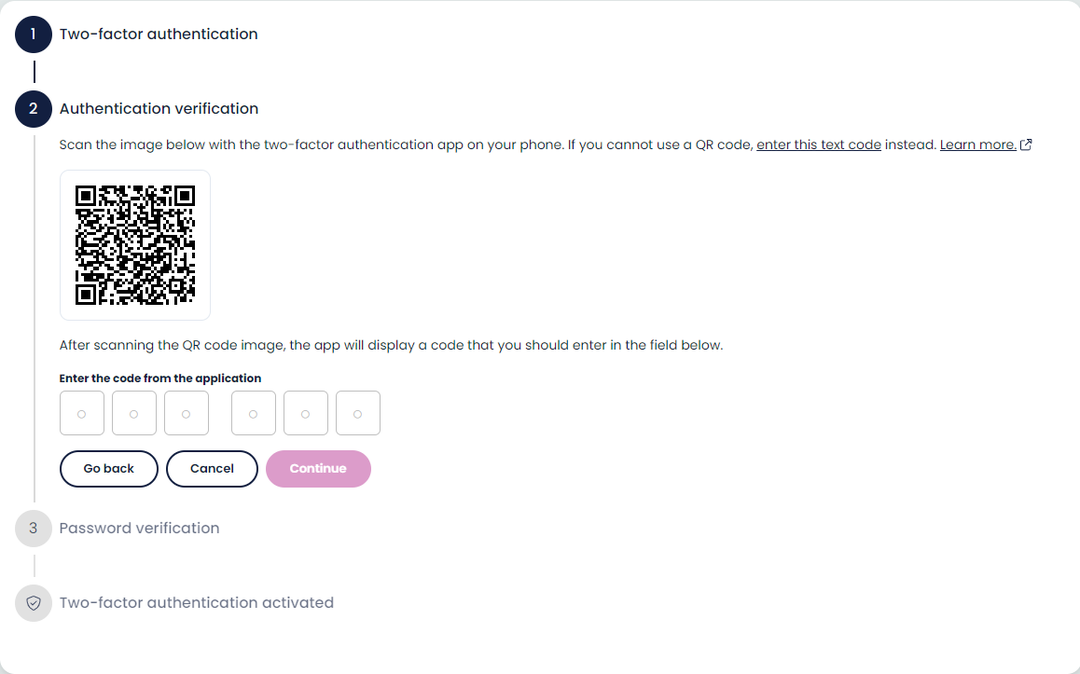Focus the third code digit field
The width and height of the screenshot is (1080, 674).
pos(186,413)
